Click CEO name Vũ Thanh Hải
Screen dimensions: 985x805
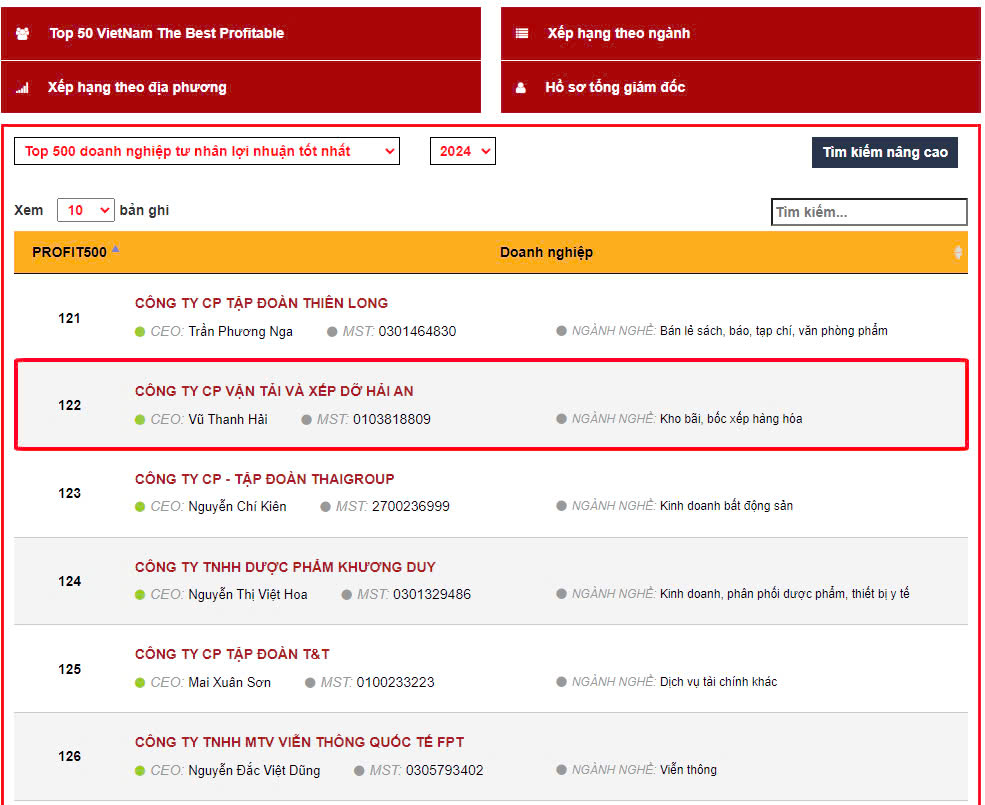point(228,420)
